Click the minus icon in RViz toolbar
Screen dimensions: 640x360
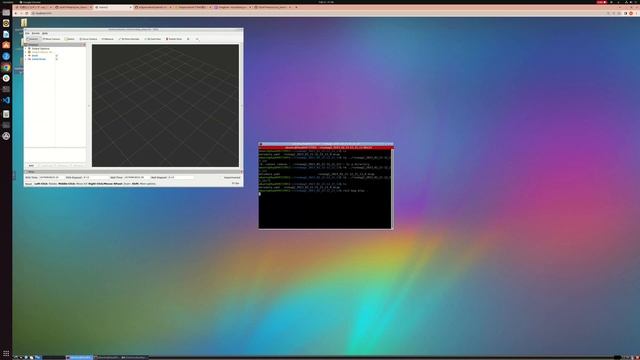click(x=197, y=39)
